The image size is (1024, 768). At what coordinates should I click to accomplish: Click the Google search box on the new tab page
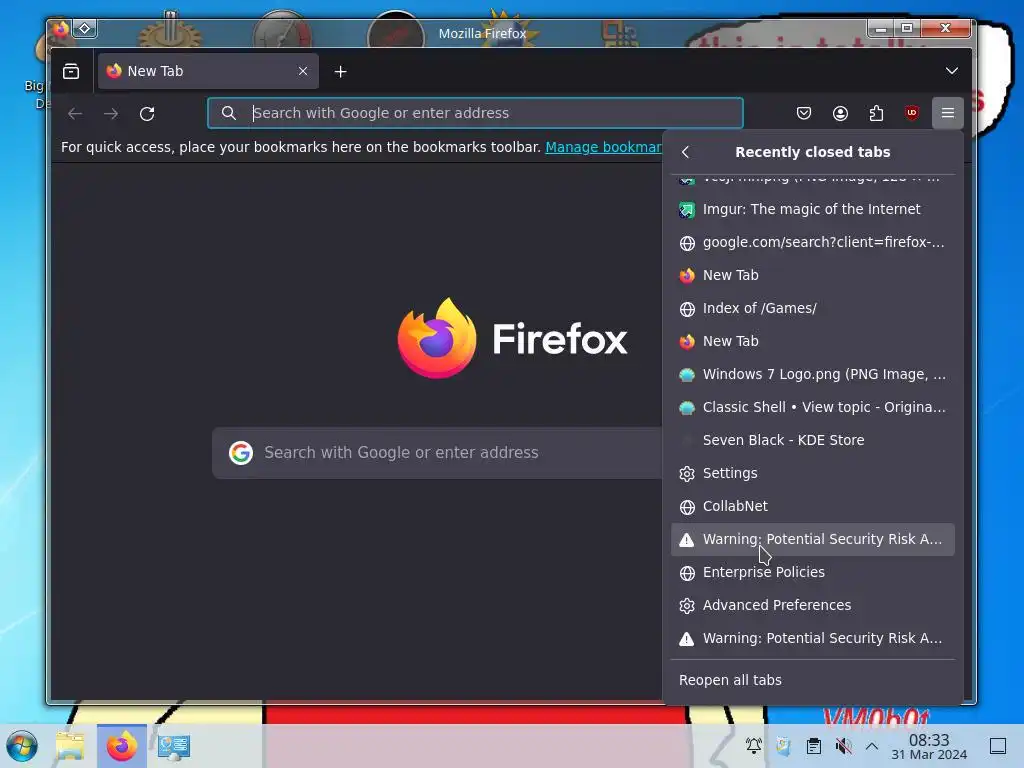[x=438, y=453]
